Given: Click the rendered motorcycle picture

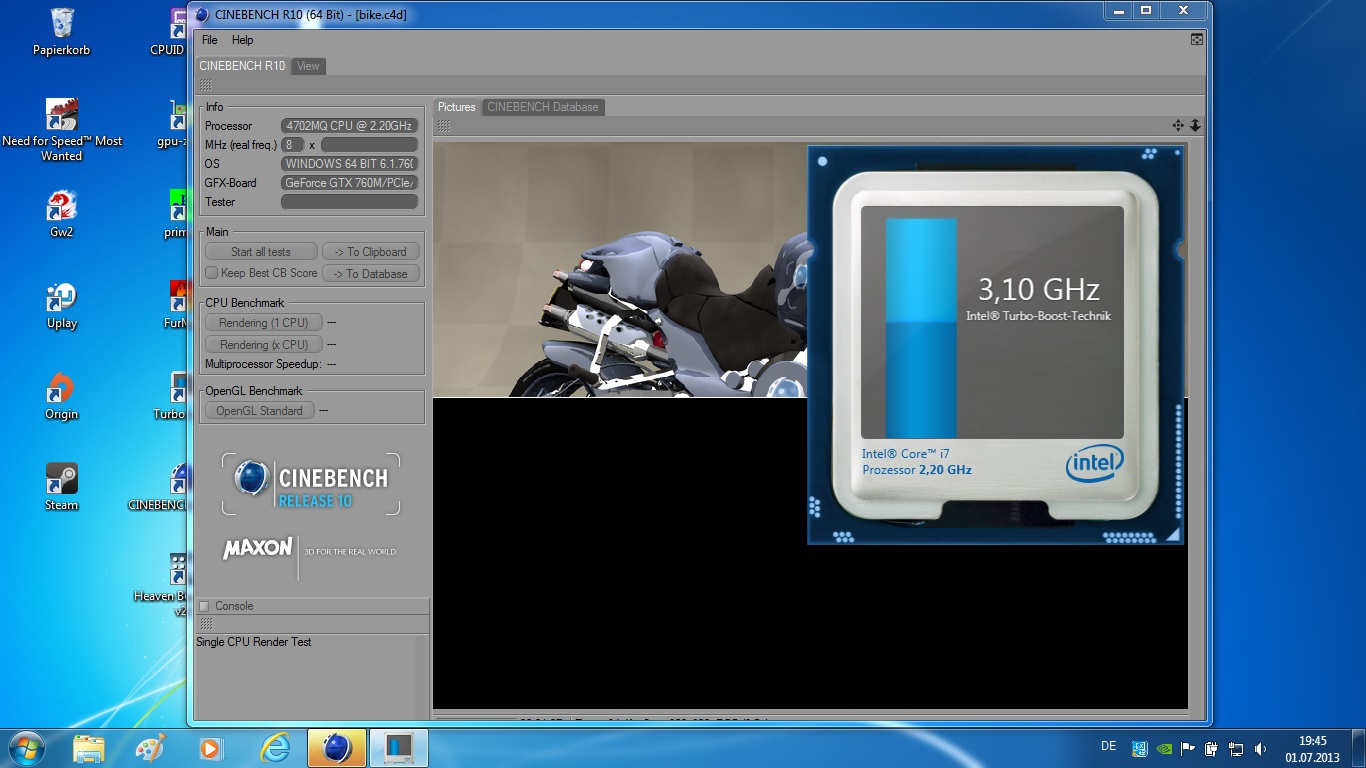Looking at the screenshot, I should pyautogui.click(x=620, y=270).
